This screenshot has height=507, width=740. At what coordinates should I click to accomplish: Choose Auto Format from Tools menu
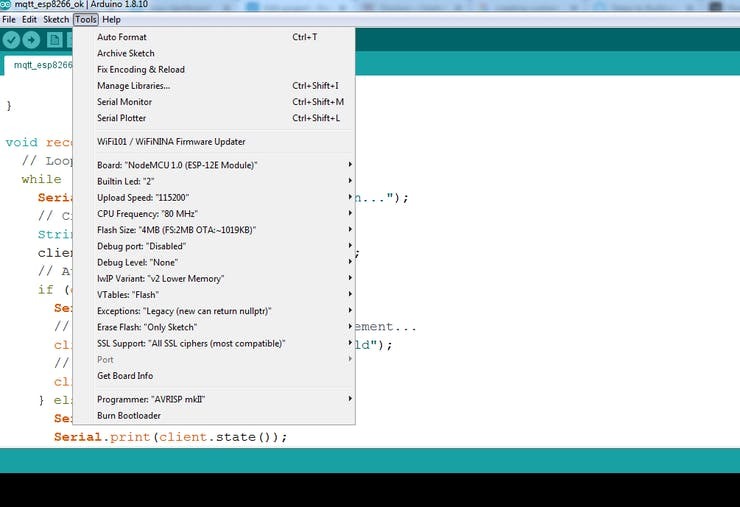[x=213, y=37]
